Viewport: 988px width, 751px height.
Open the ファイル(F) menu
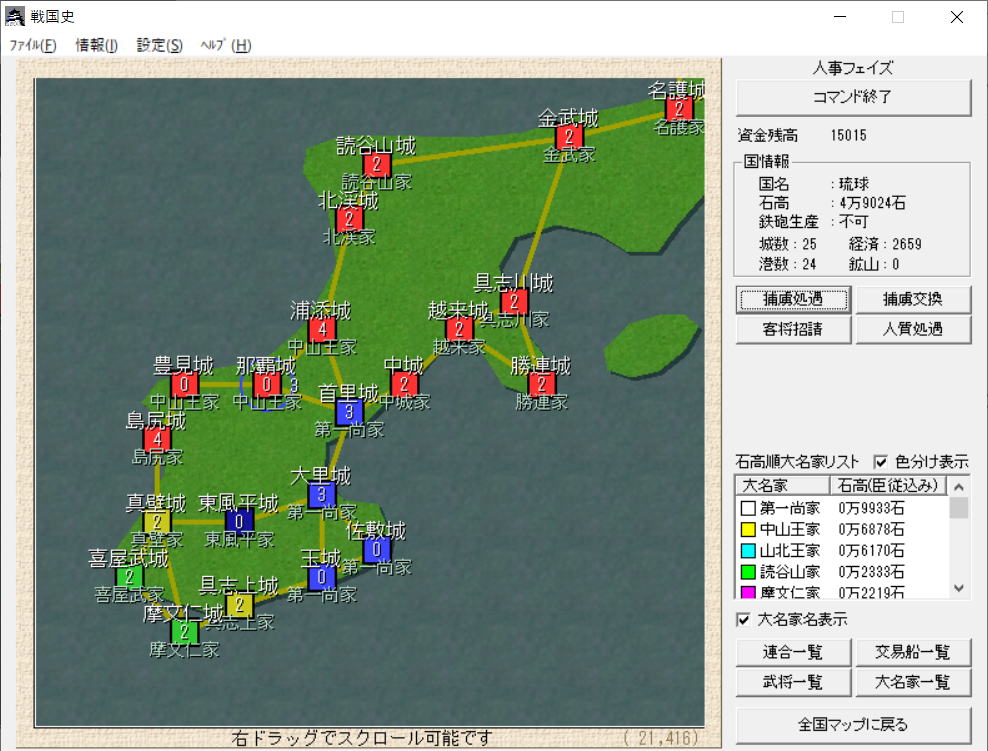[x=33, y=45]
